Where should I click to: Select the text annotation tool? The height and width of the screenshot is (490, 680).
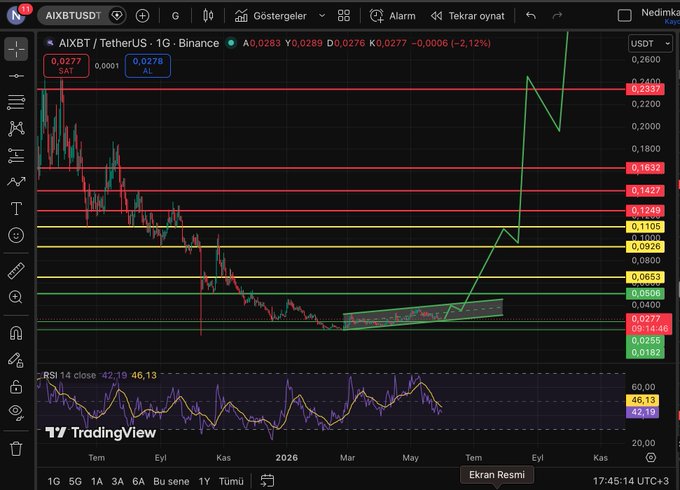[16, 209]
